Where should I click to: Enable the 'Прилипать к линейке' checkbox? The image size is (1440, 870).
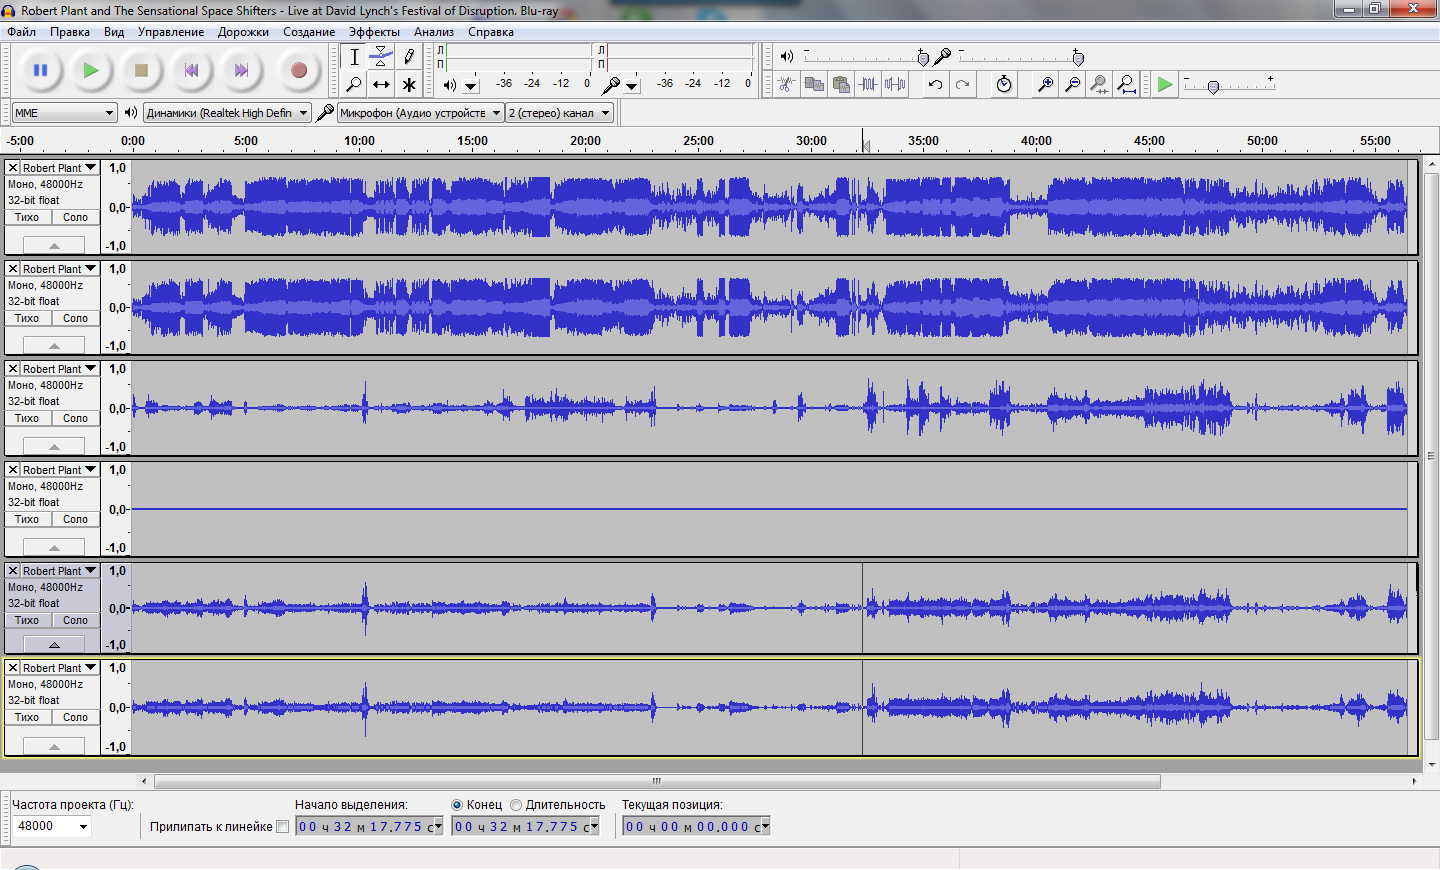point(283,826)
